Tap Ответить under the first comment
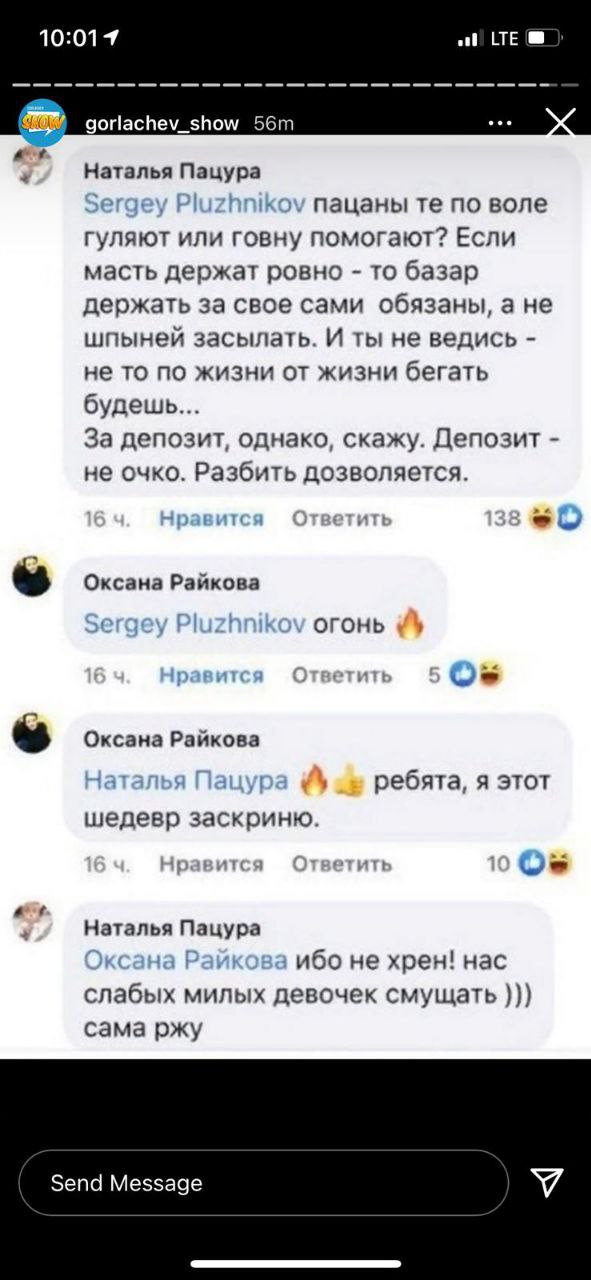Screen dimensions: 591x1280 click(341, 518)
